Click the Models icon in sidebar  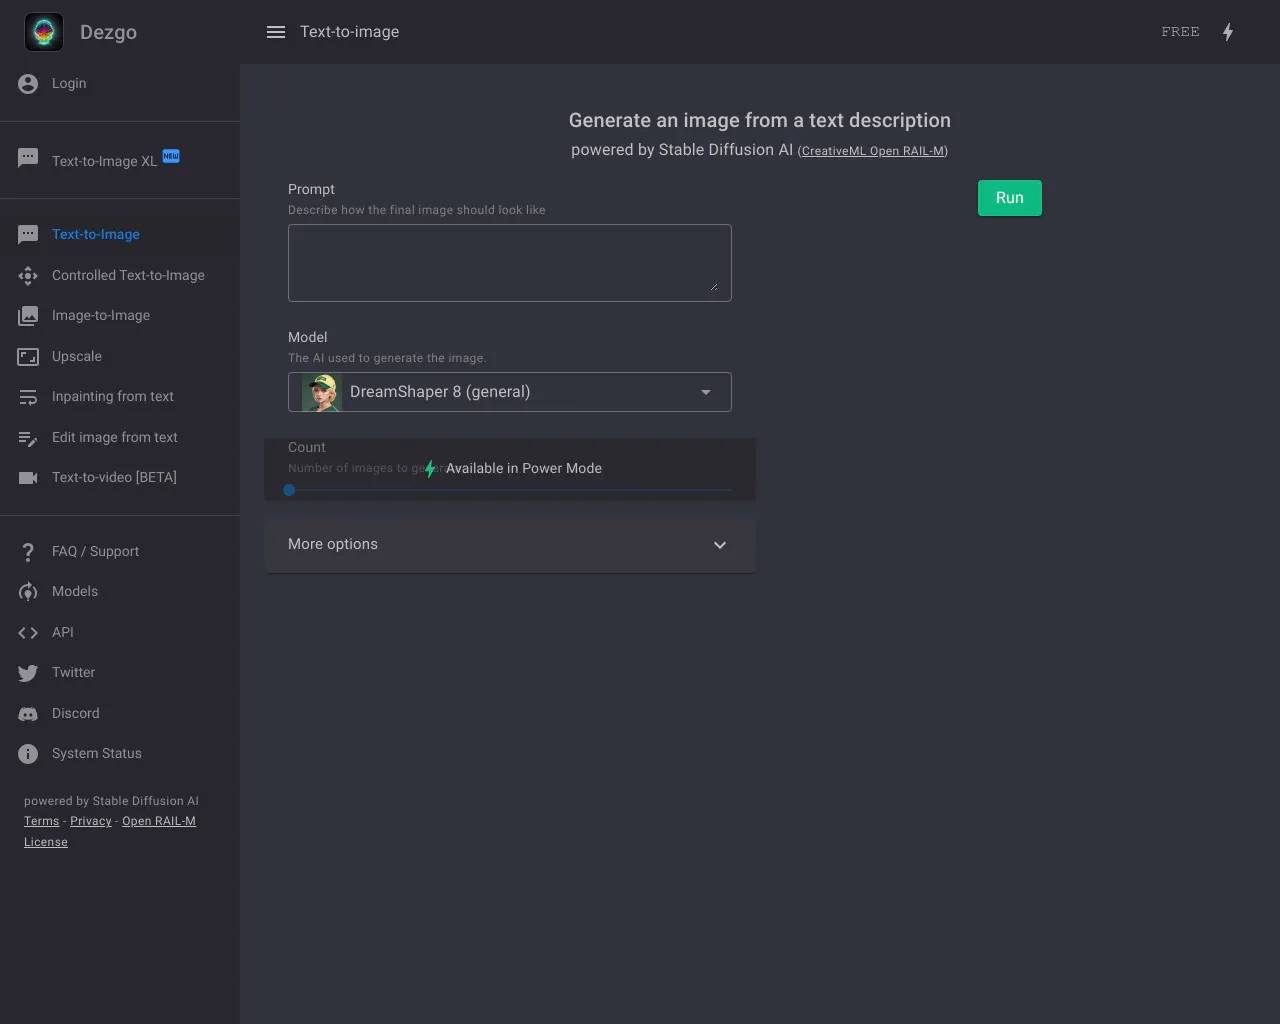click(x=28, y=592)
